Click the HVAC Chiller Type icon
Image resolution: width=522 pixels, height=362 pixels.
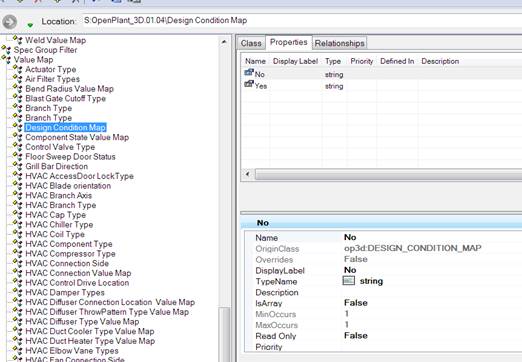pos(18,224)
